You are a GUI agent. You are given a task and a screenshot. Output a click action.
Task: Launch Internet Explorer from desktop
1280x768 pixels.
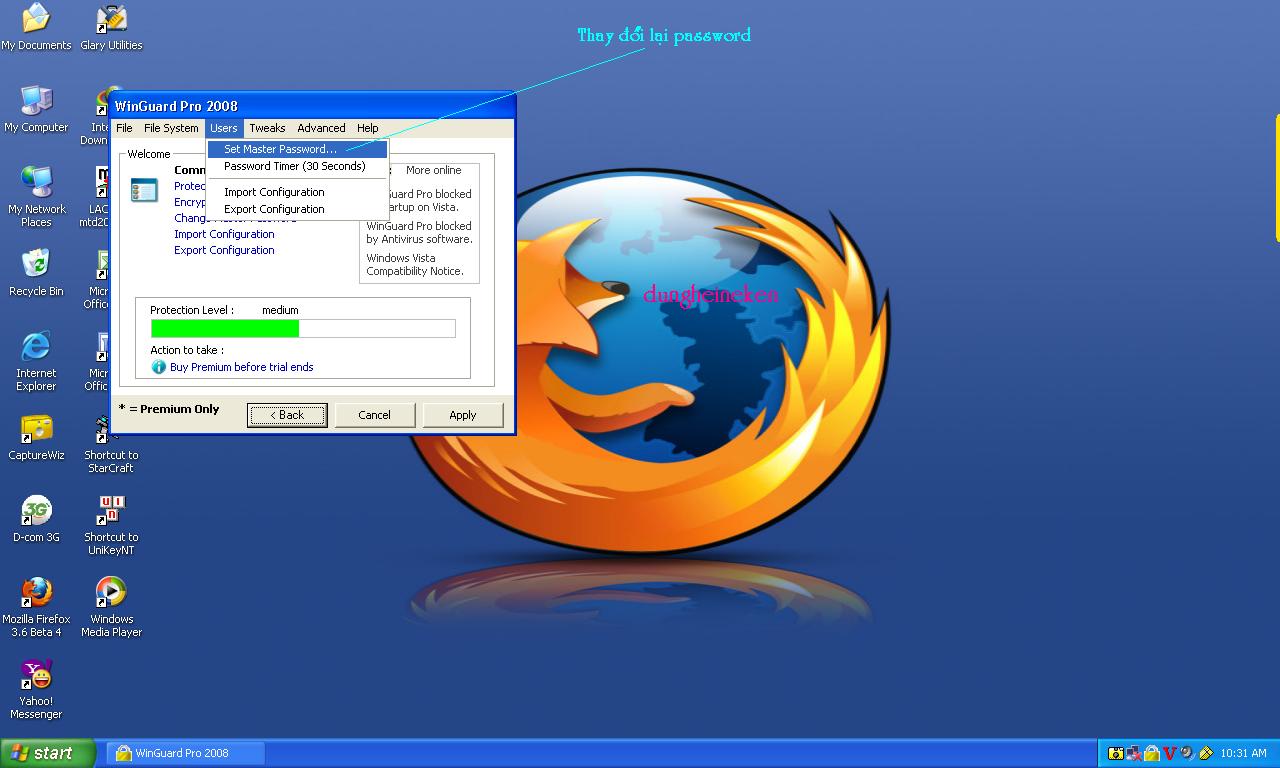36,361
